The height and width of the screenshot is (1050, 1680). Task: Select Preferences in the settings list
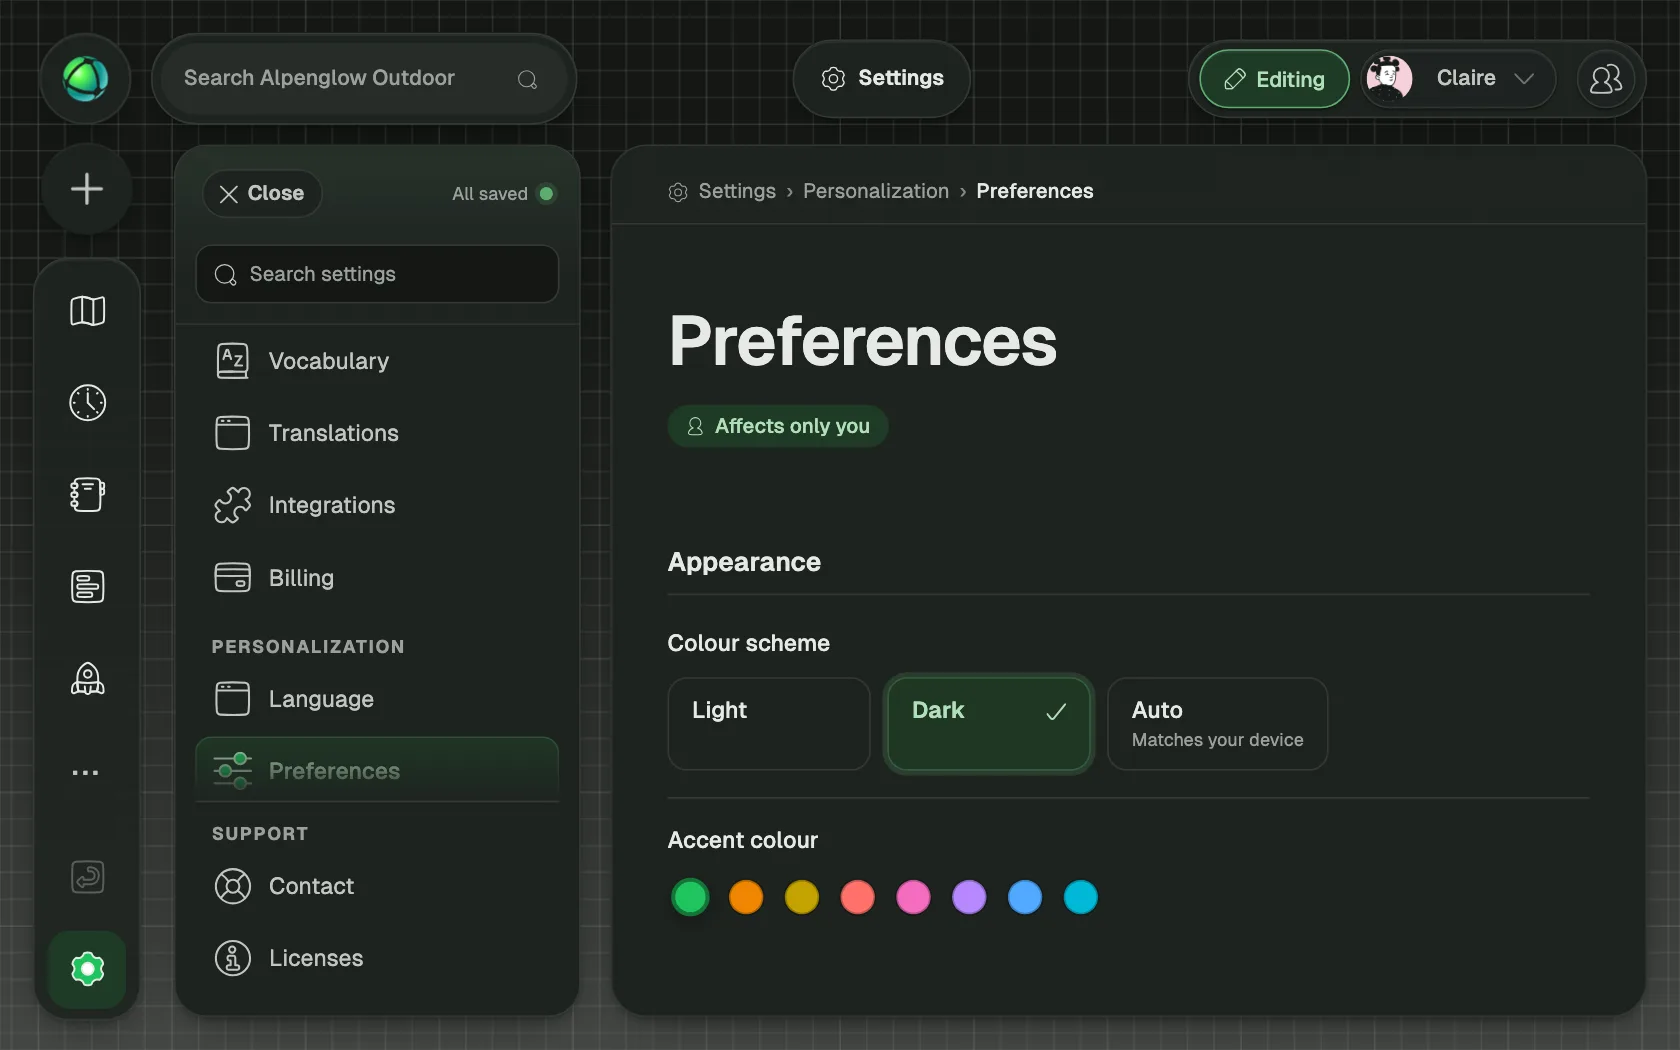pos(377,770)
